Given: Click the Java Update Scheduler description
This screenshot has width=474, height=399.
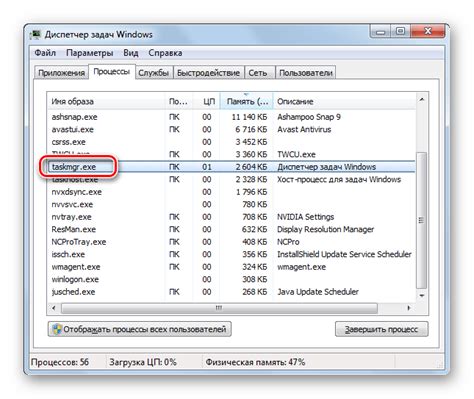Looking at the screenshot, I should tap(318, 292).
